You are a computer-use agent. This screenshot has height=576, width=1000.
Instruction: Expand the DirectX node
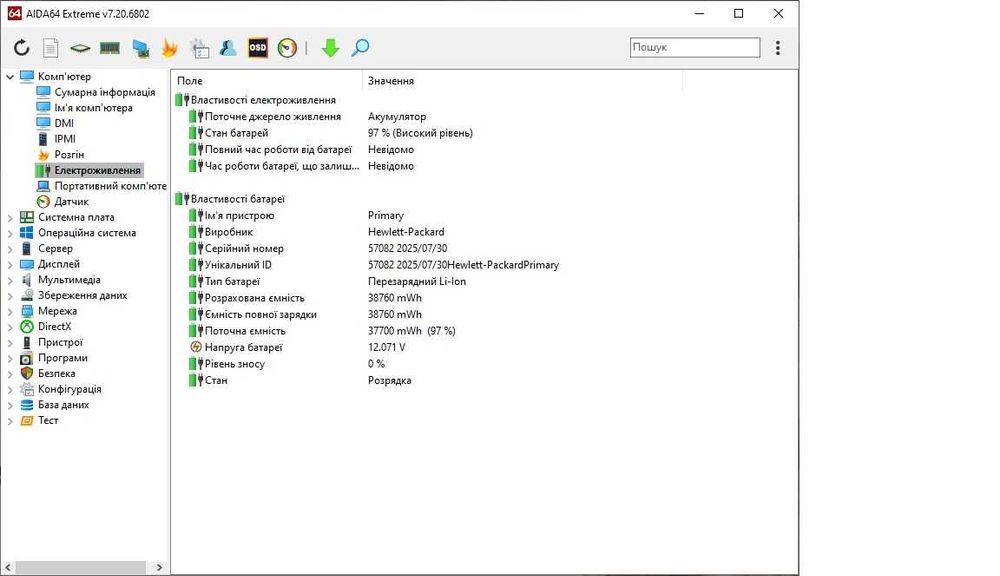[x=10, y=327]
